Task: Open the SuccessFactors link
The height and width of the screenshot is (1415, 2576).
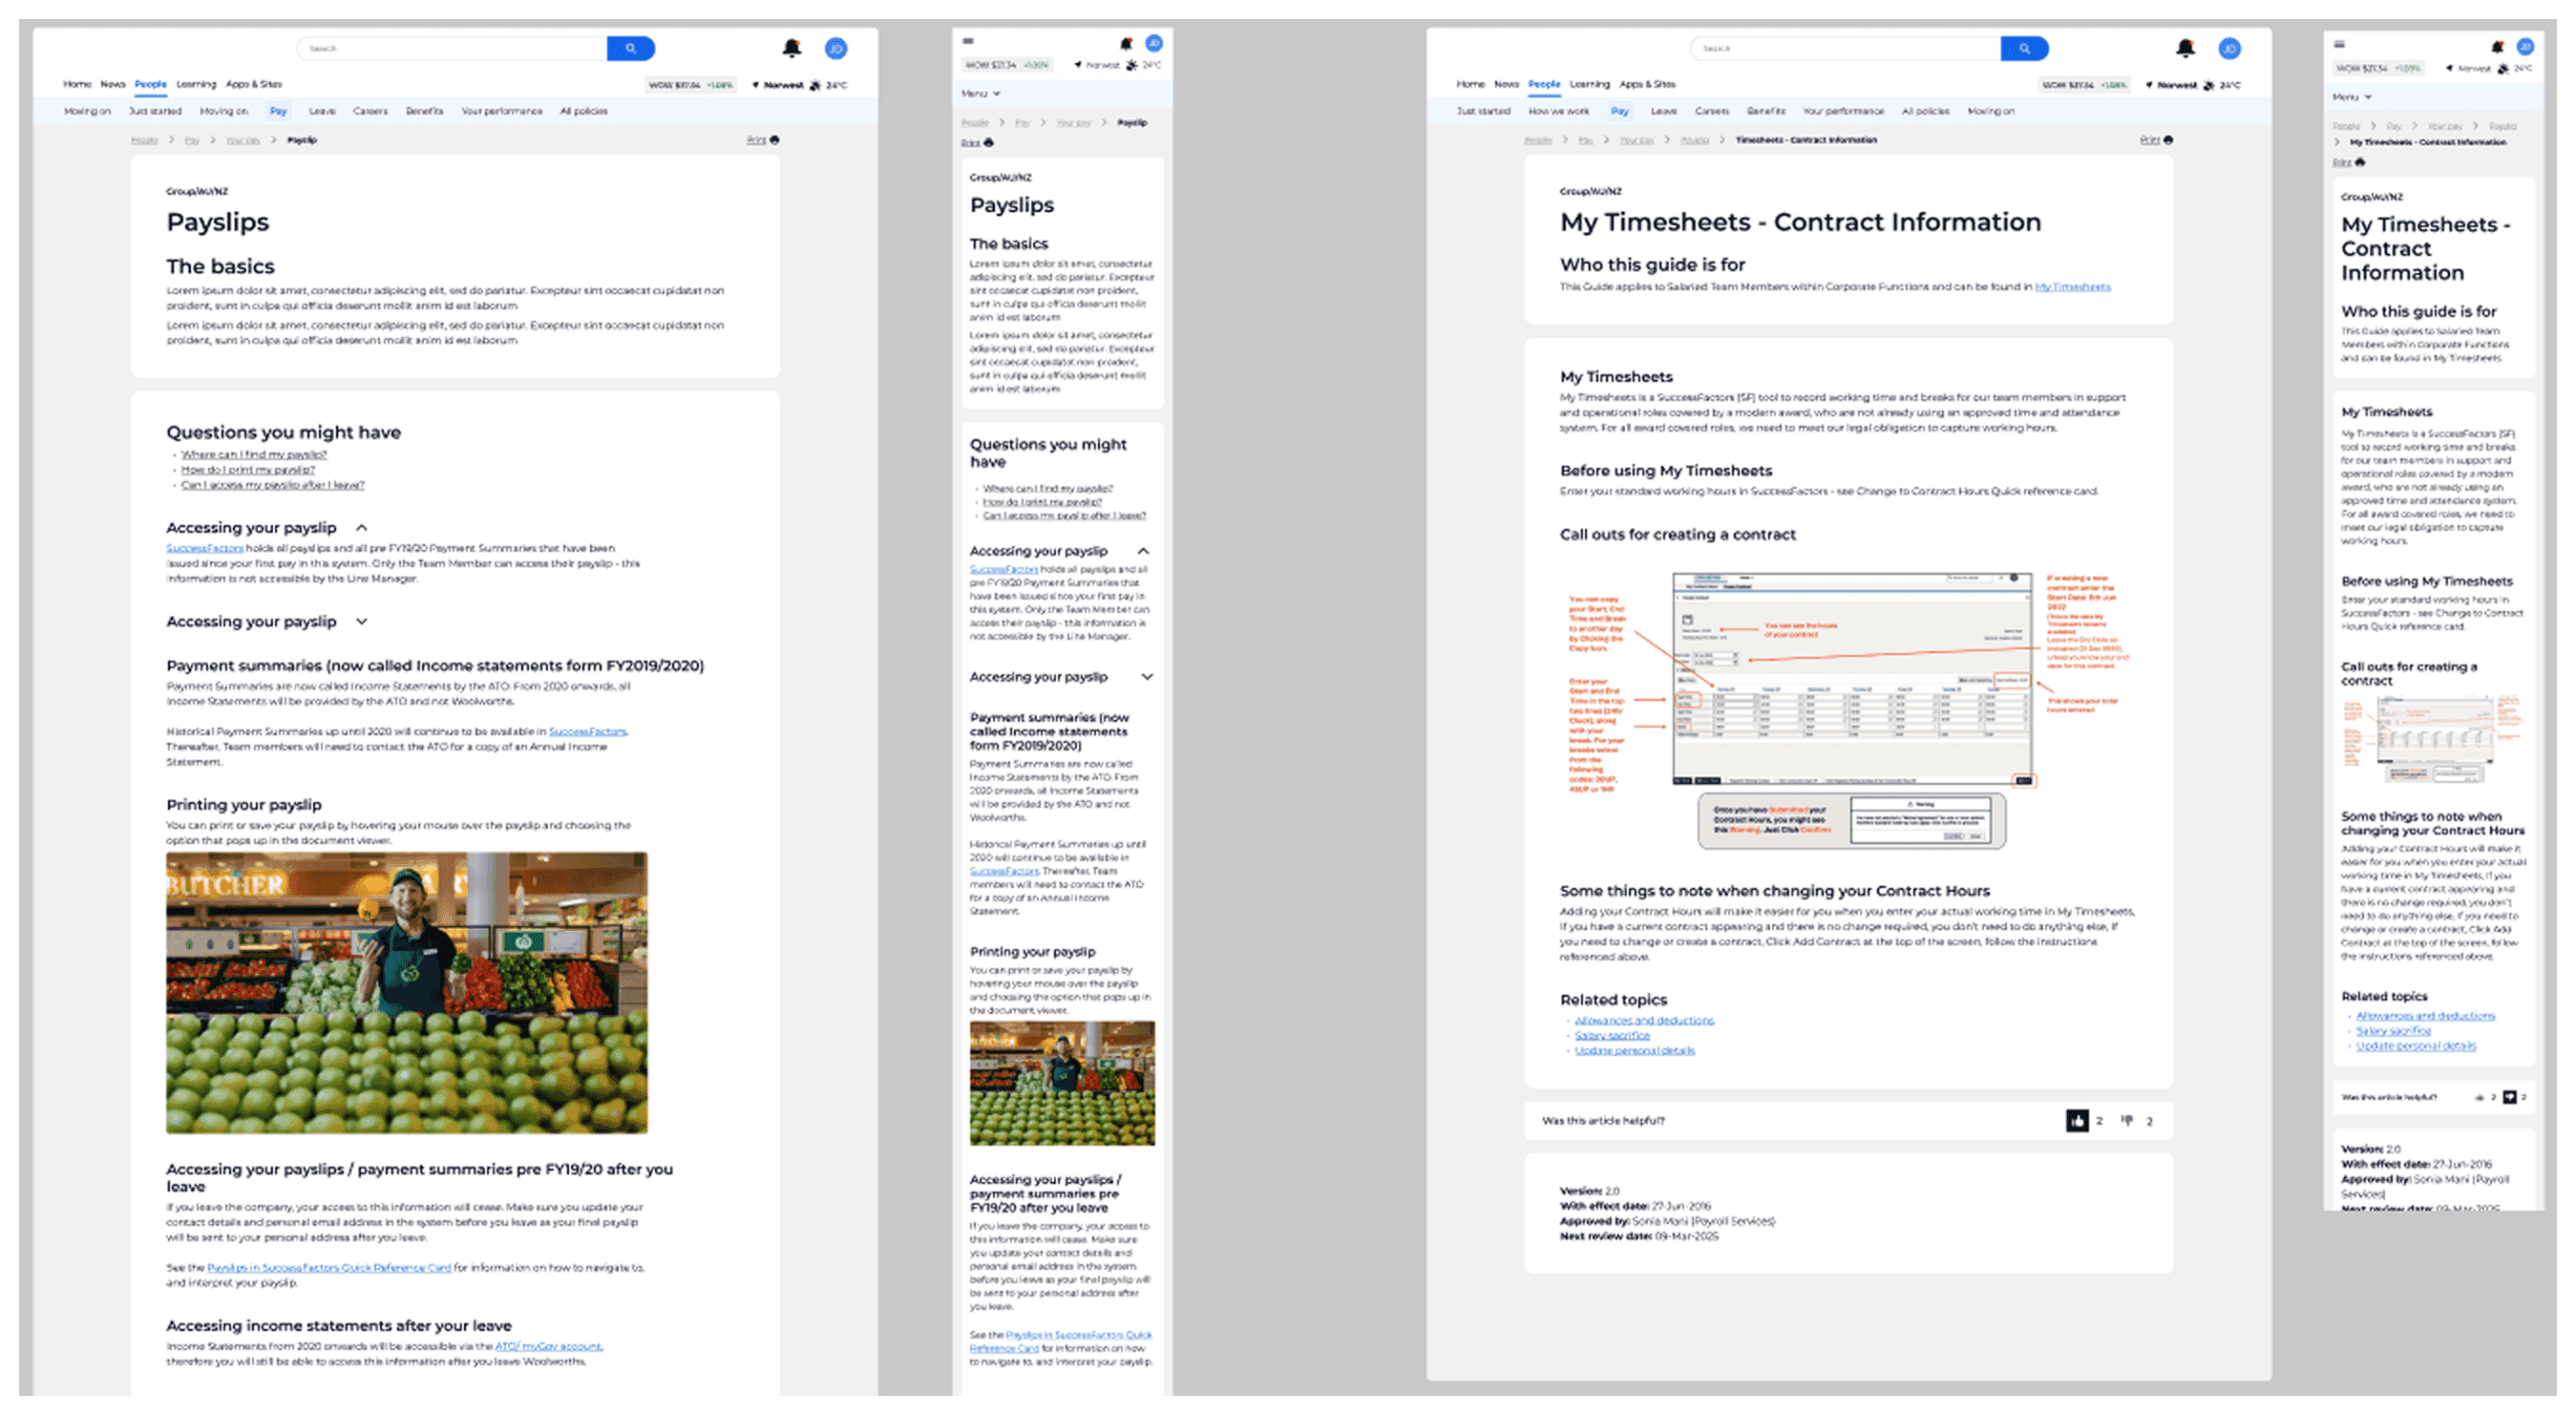Action: tap(205, 548)
